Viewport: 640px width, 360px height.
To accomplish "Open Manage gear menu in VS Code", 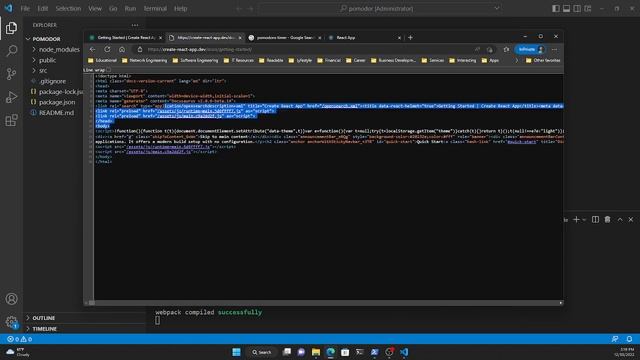I will point(11,322).
